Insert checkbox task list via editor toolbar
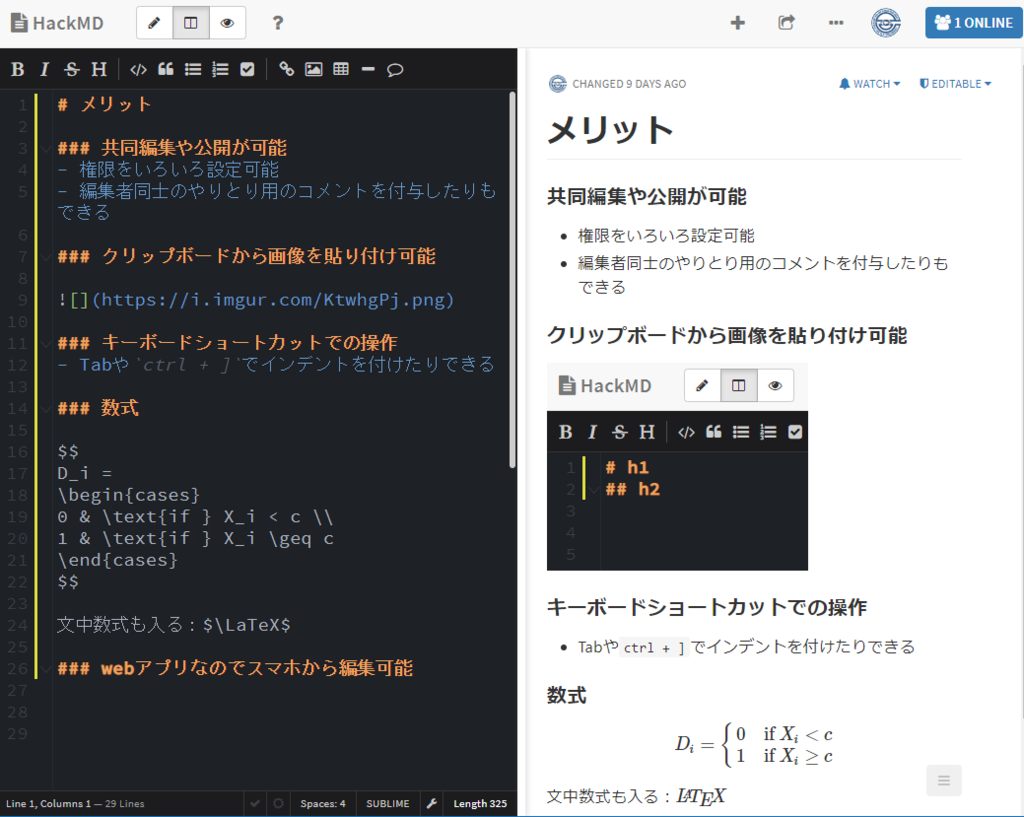The width and height of the screenshot is (1024, 817). (247, 69)
